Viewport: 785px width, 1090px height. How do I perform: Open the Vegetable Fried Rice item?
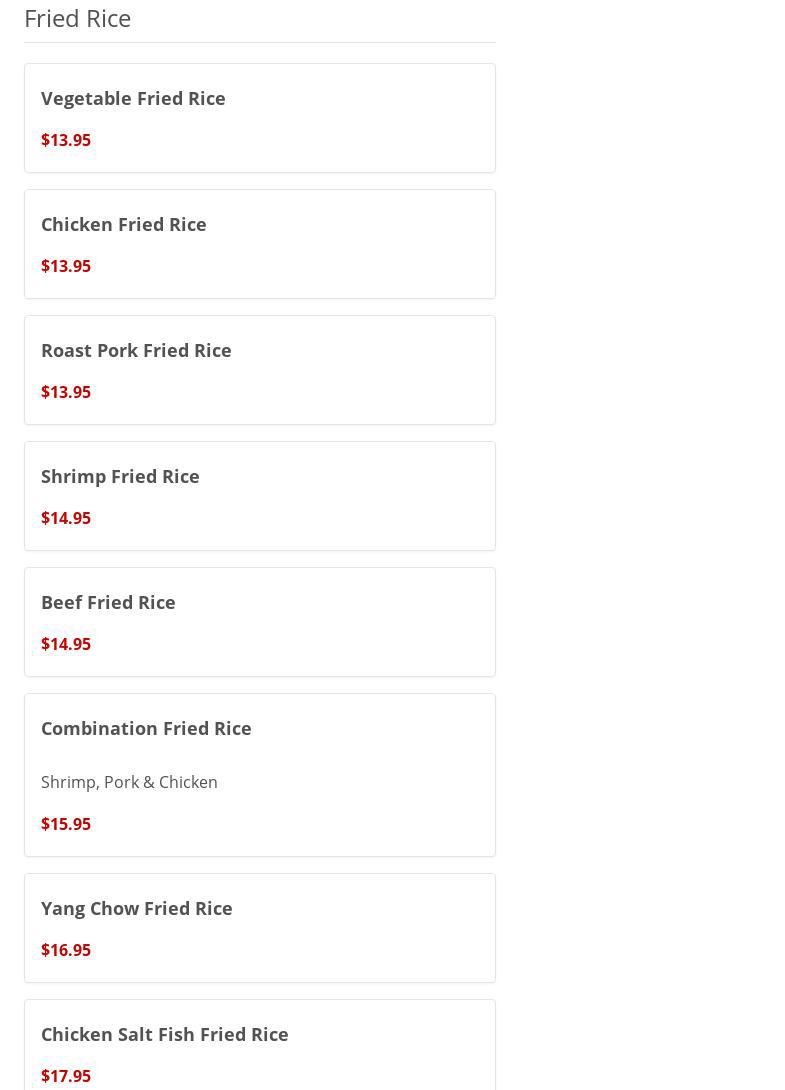tap(133, 98)
